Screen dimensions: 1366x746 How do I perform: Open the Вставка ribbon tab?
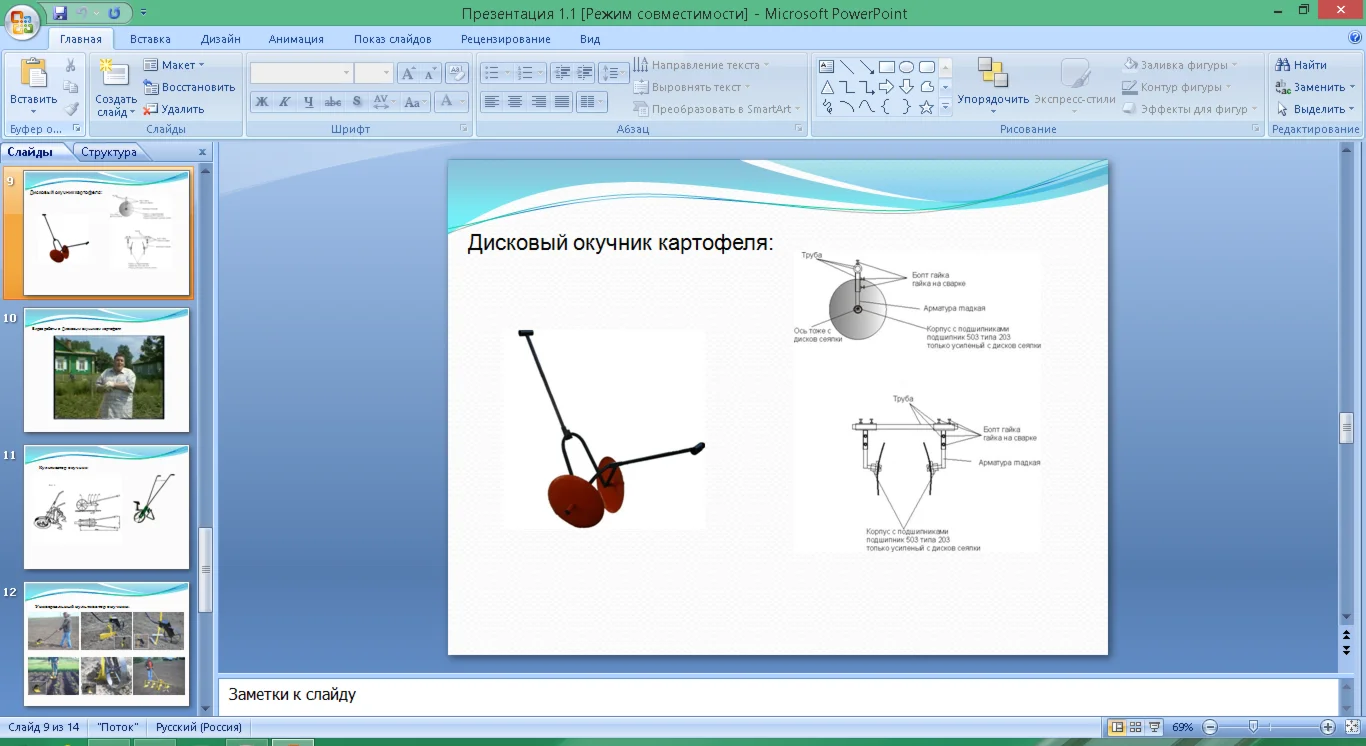150,39
